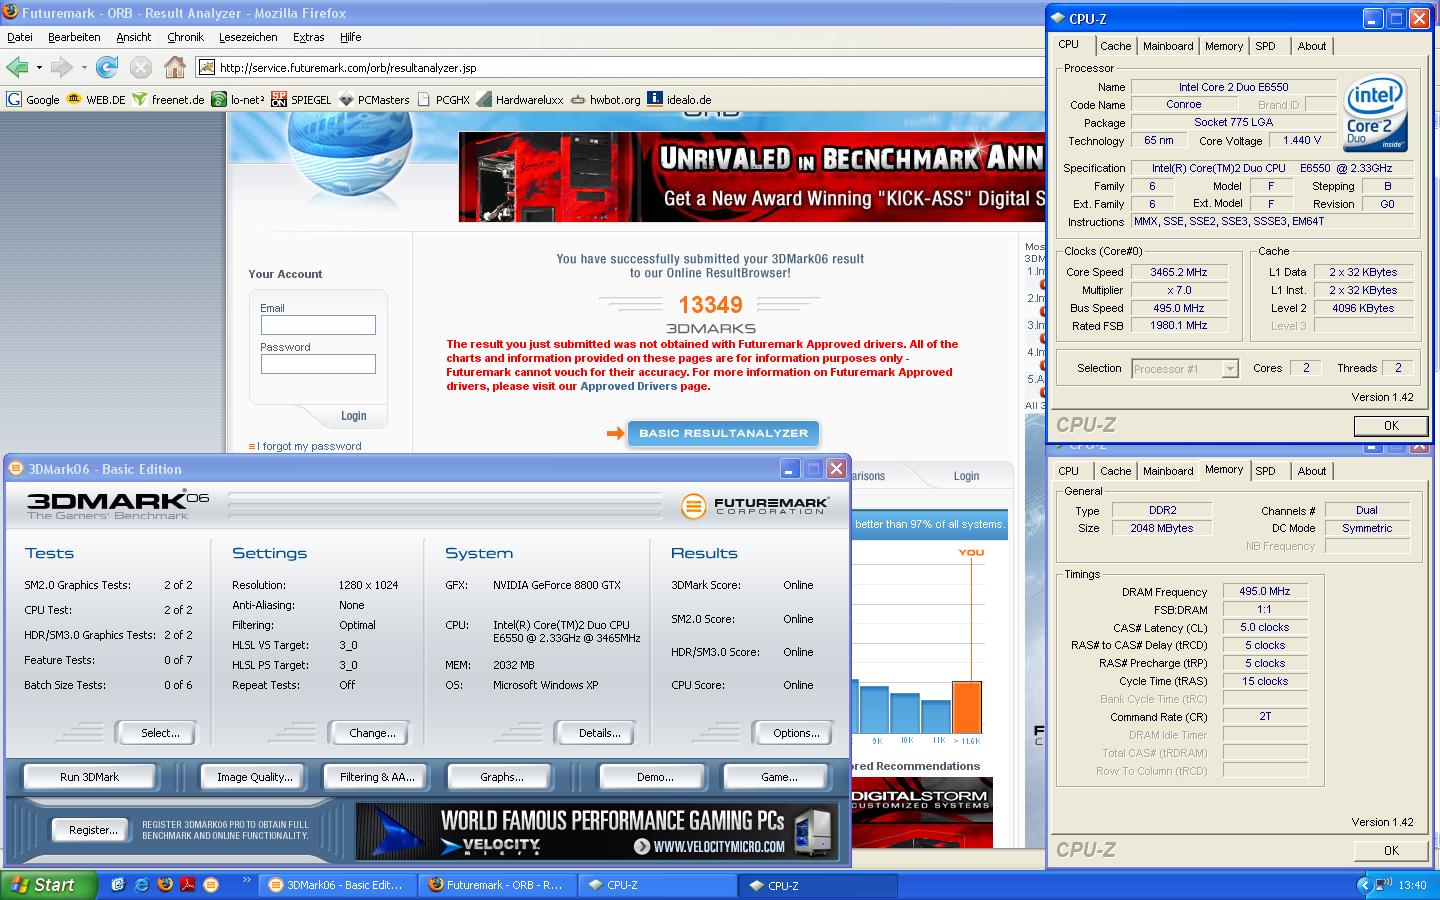Image resolution: width=1440 pixels, height=900 pixels.
Task: Launch Internet Explorer from quick launch
Action: coord(141,885)
